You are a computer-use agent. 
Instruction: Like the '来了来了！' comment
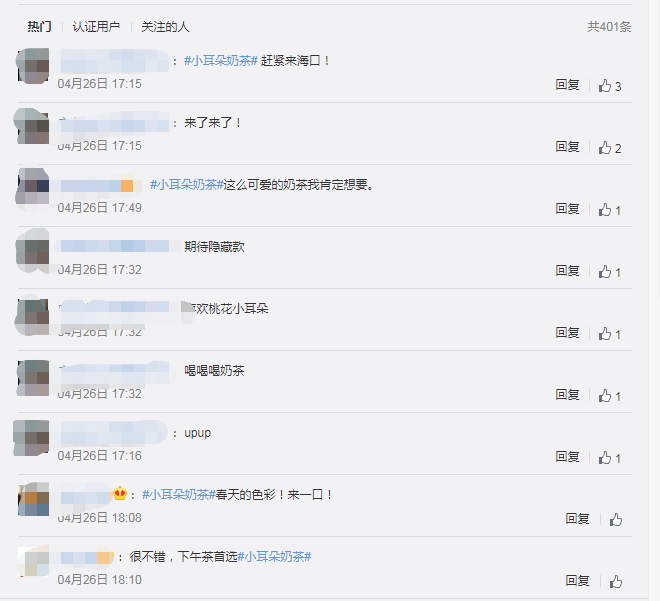point(609,148)
